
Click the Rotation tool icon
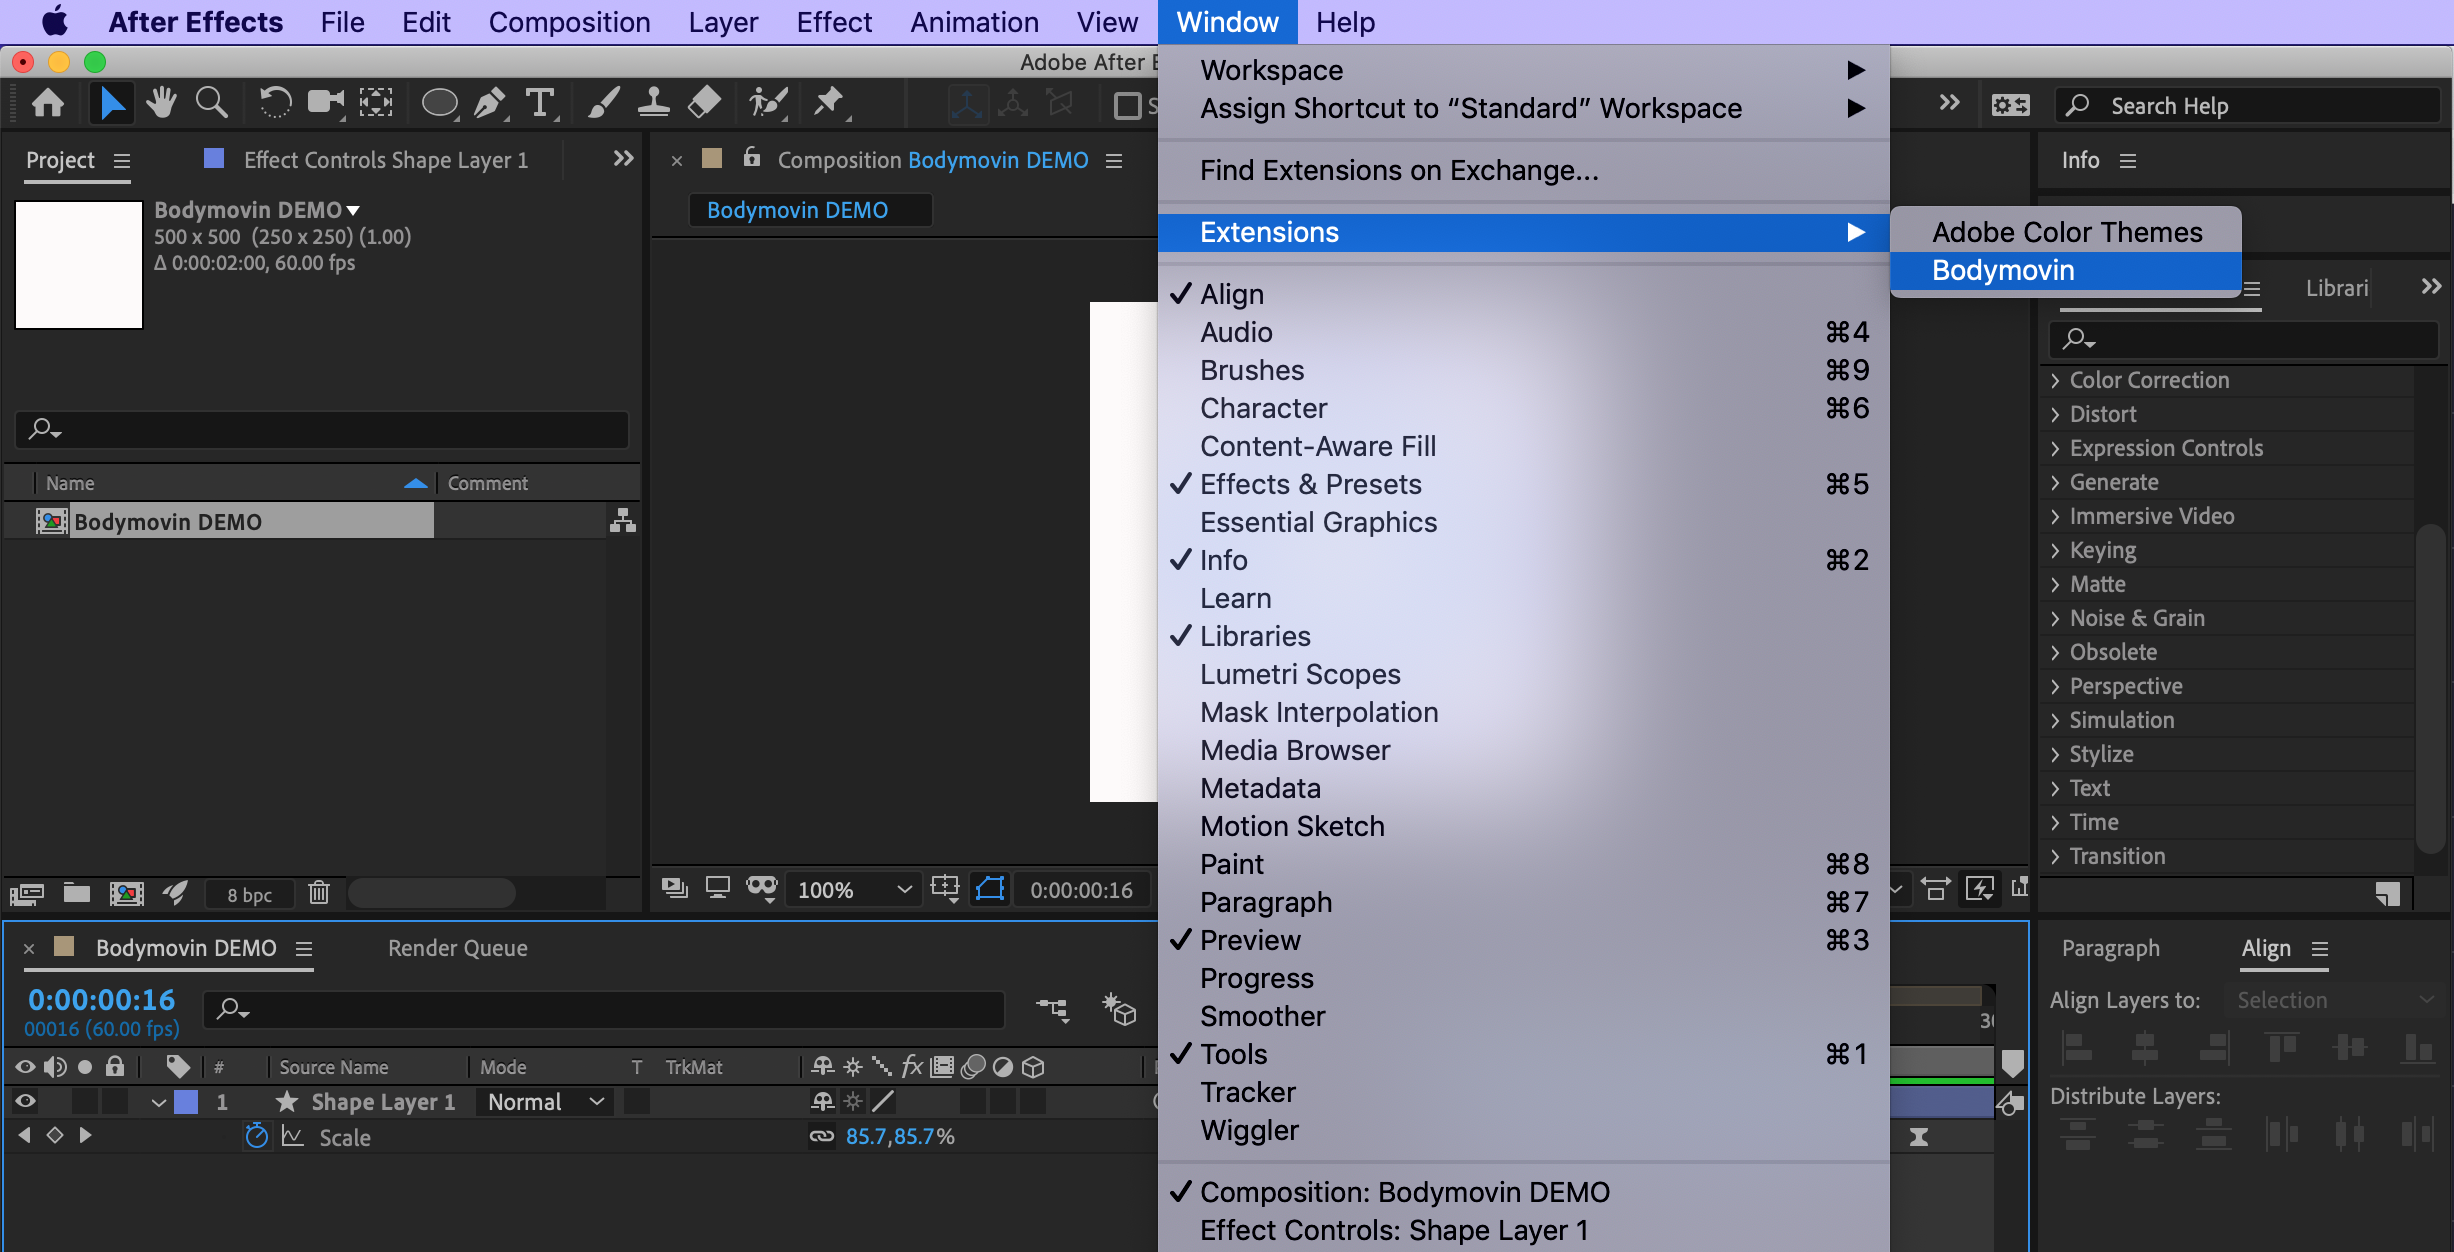click(x=274, y=103)
